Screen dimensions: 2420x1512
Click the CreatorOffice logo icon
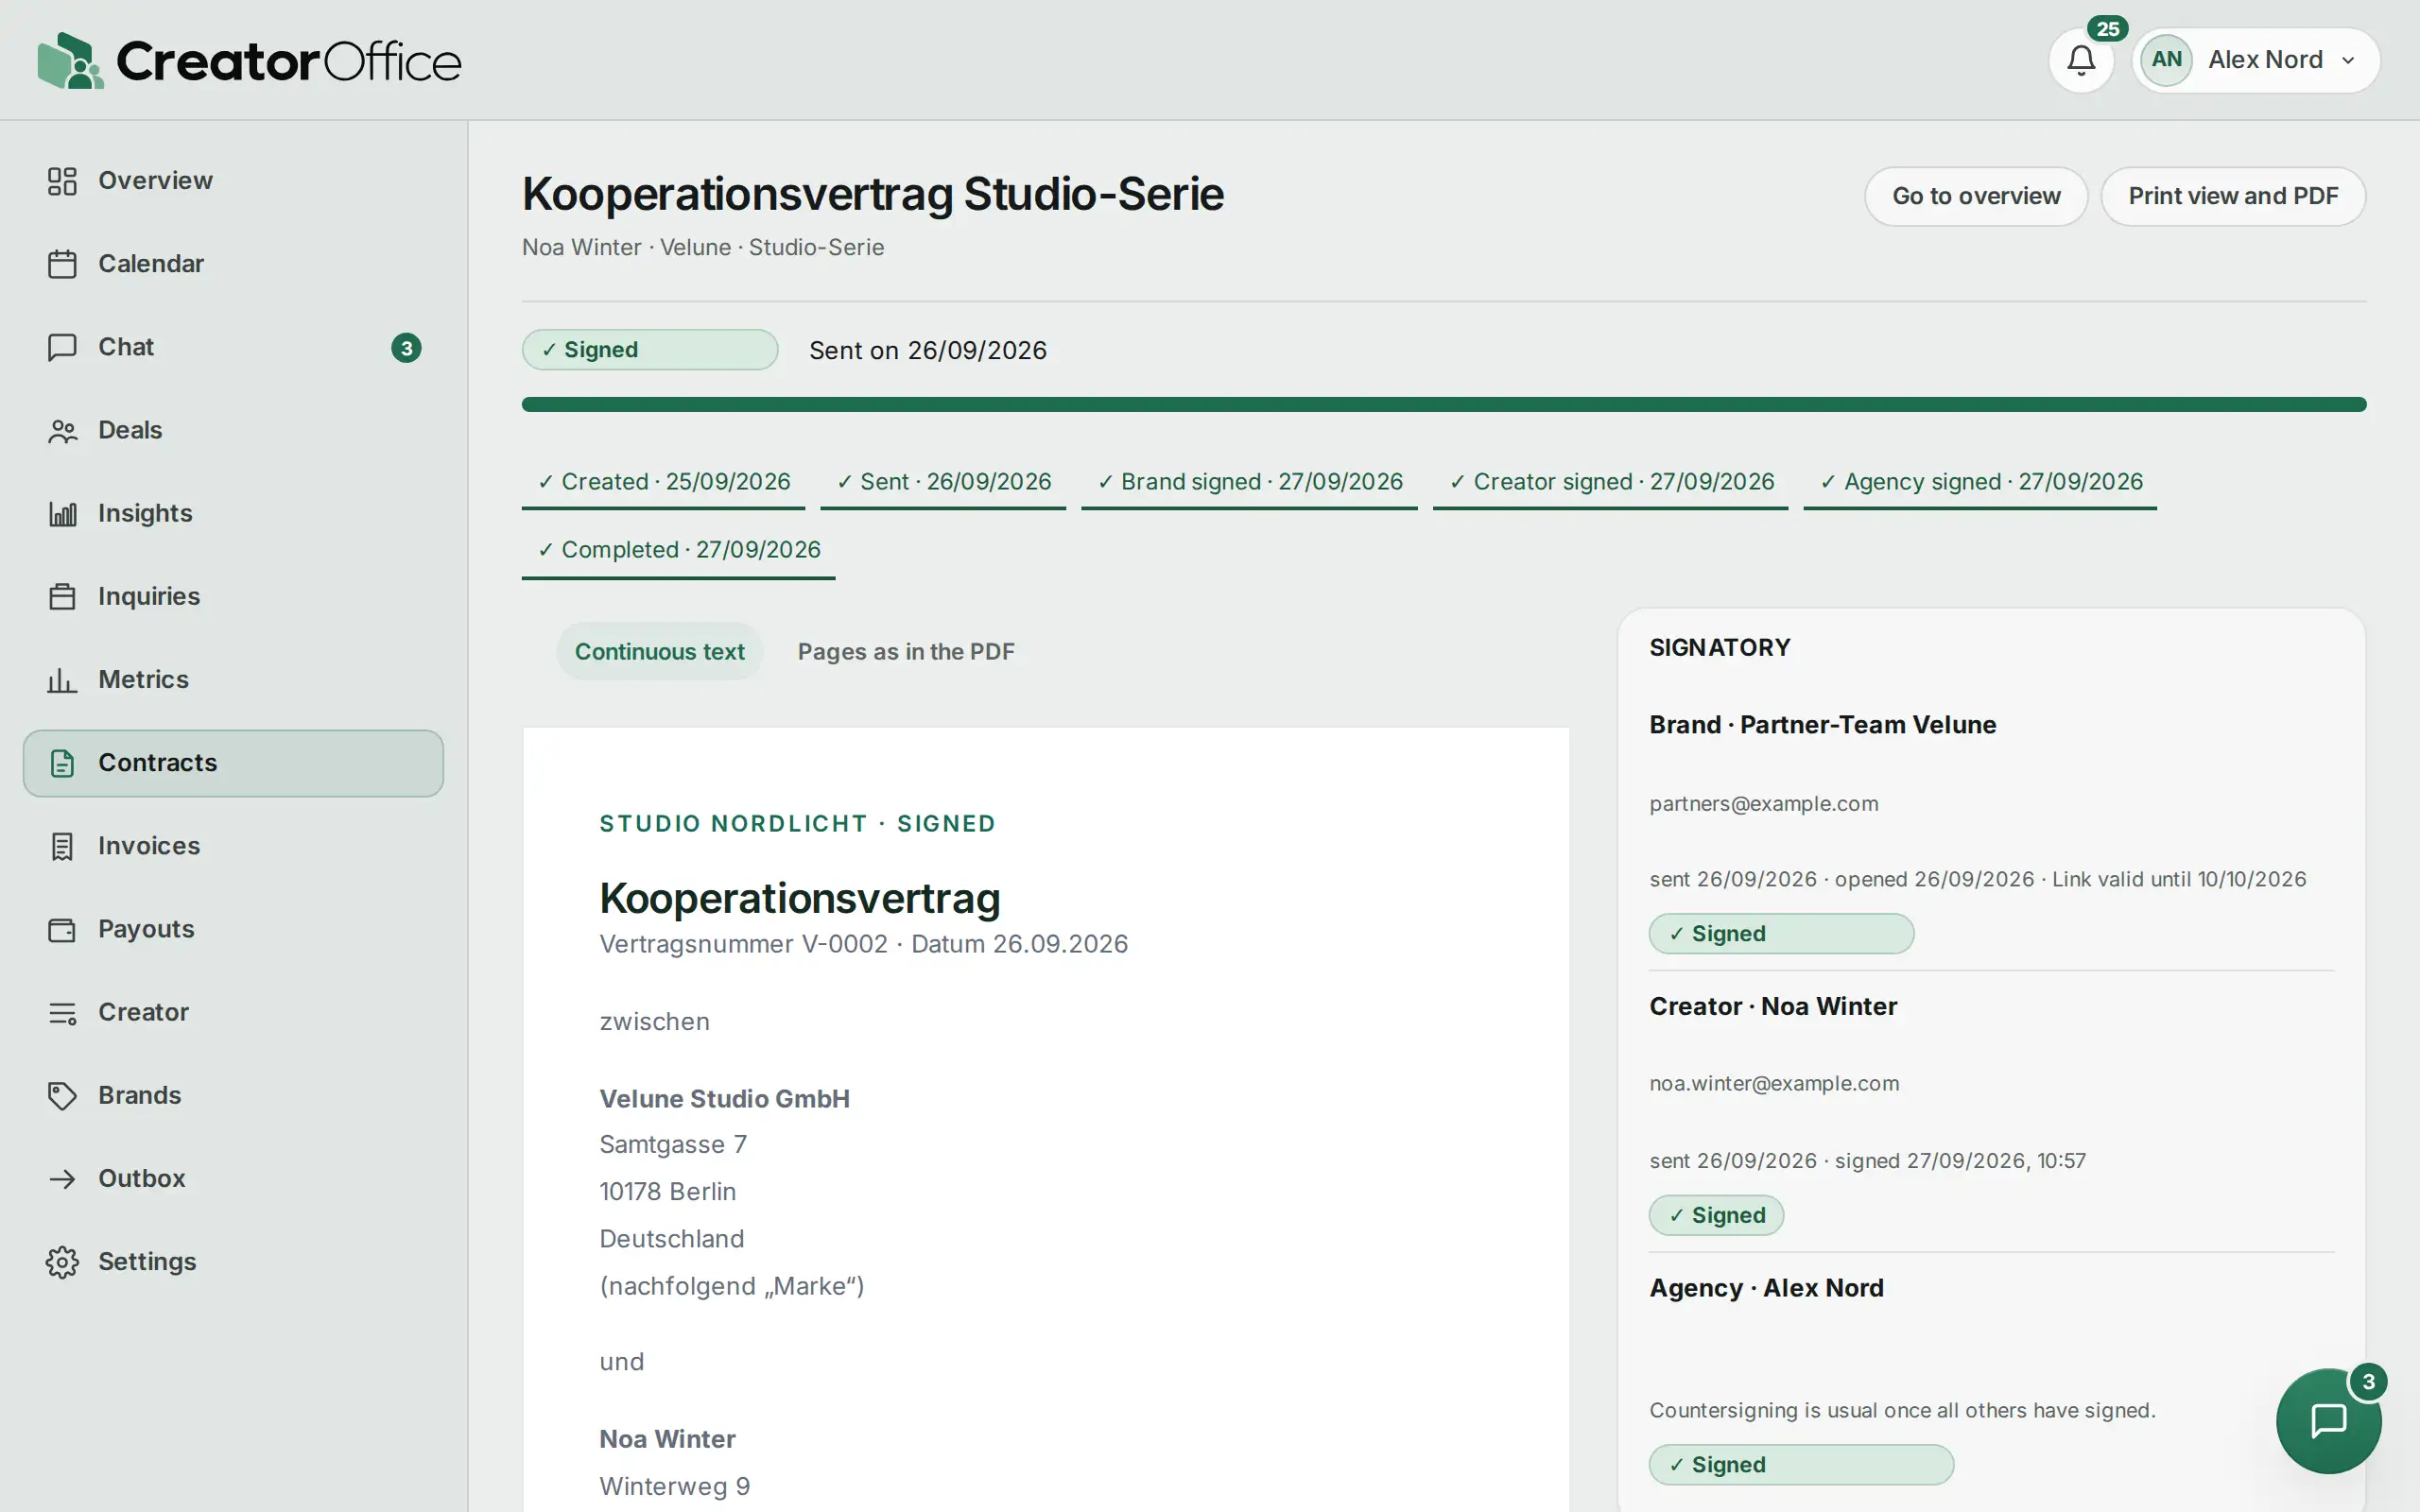click(70, 60)
